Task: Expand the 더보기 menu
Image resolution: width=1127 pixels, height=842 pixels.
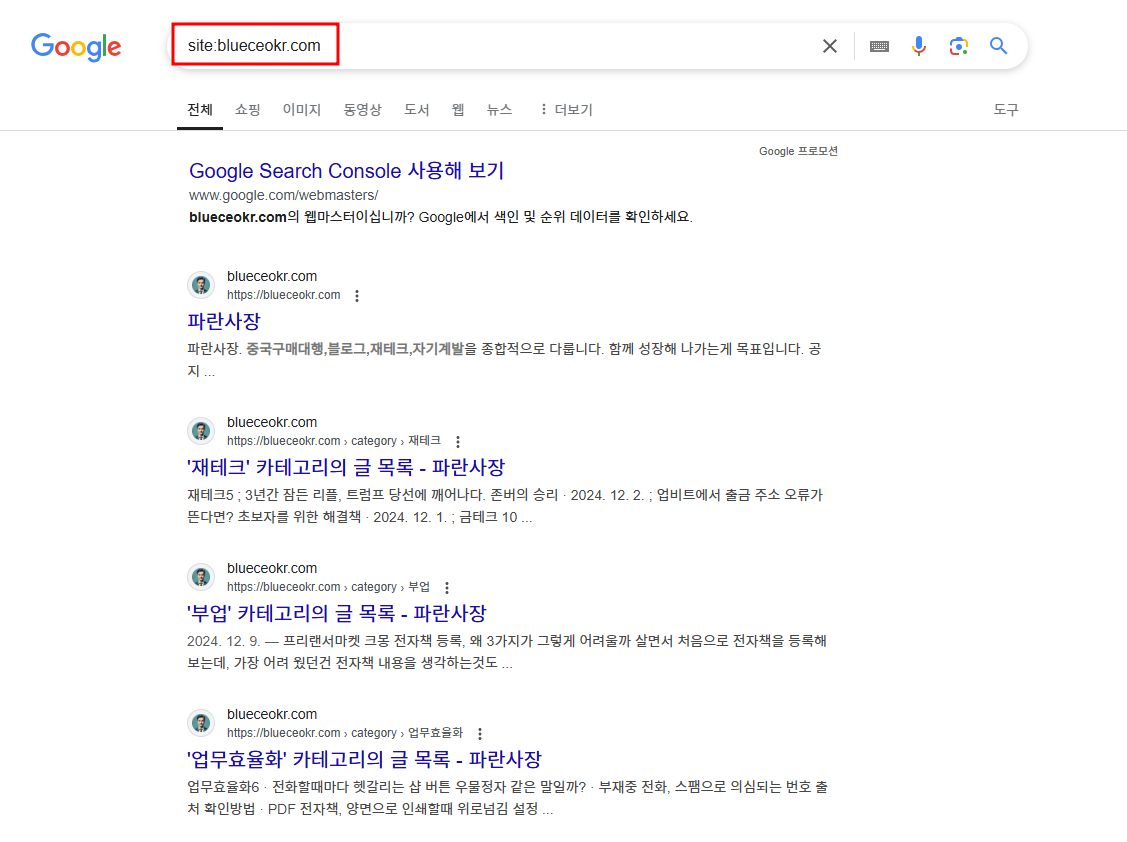Action: click(566, 109)
